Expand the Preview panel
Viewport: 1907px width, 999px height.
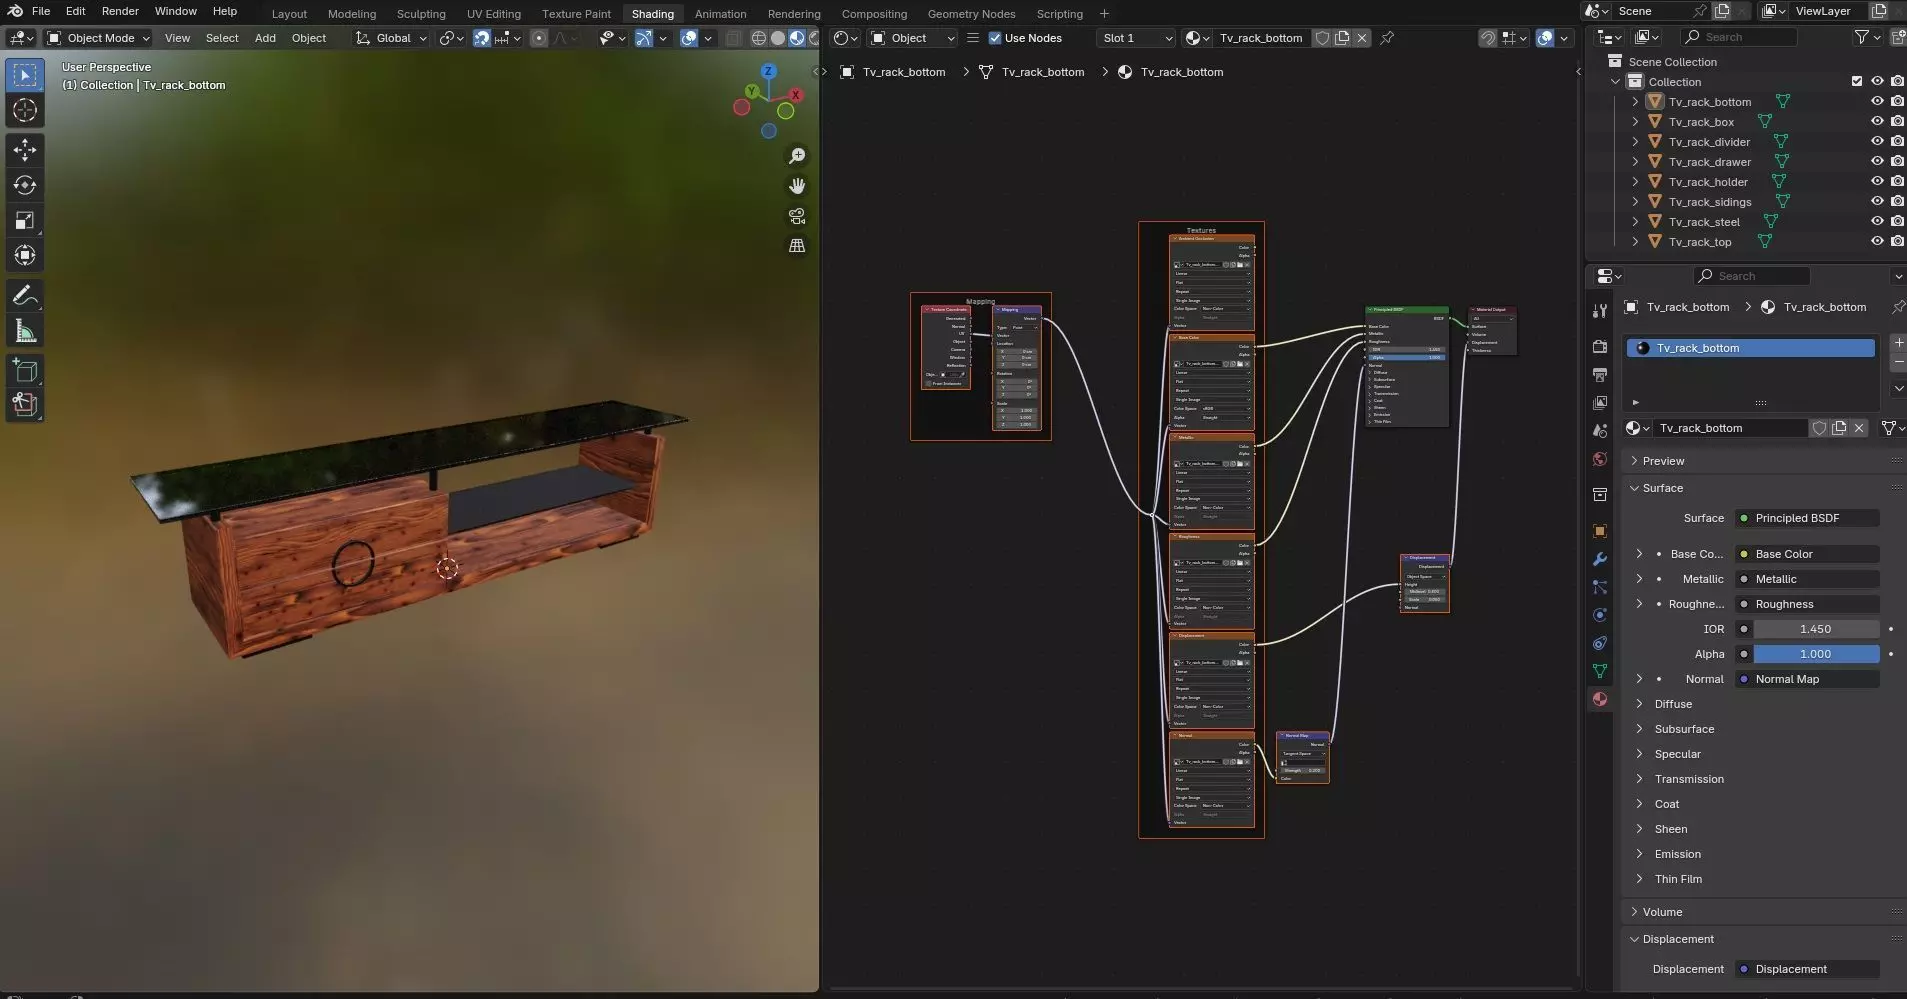pyautogui.click(x=1663, y=461)
